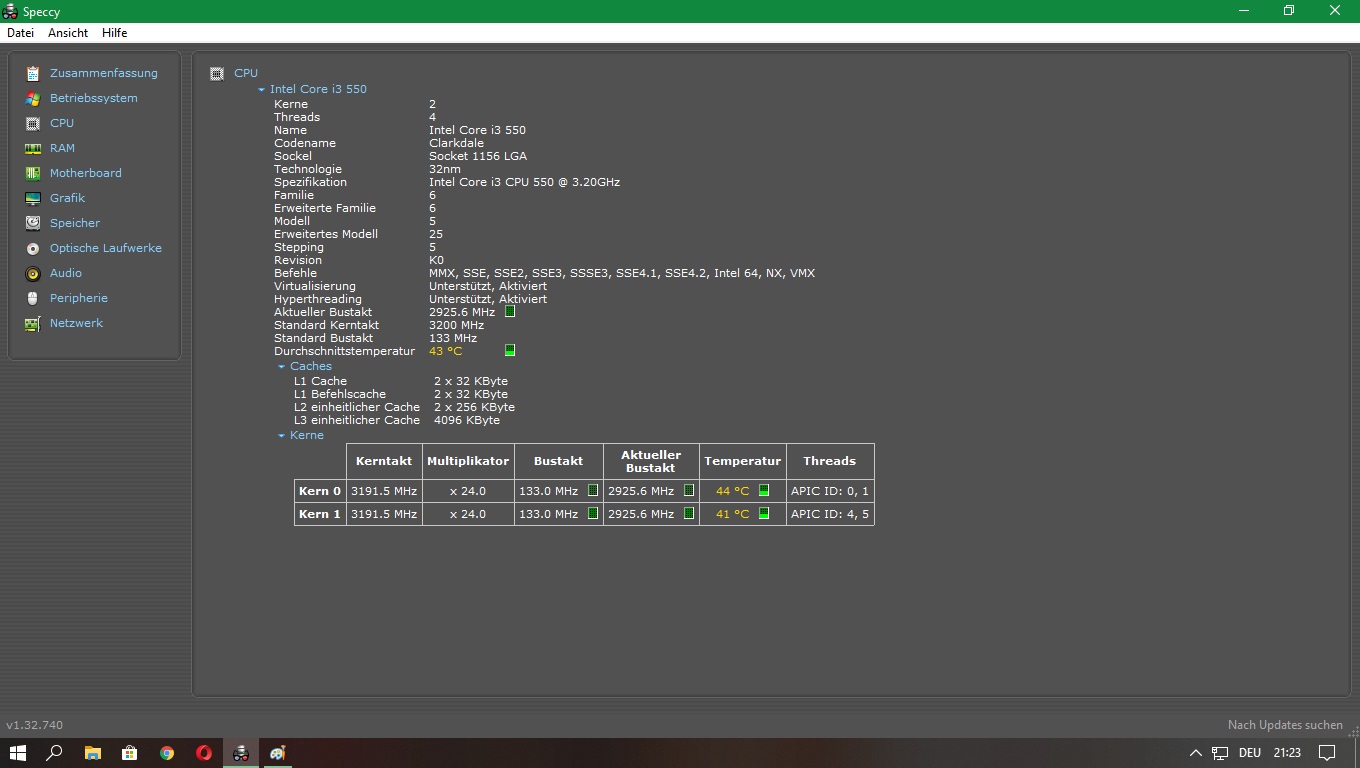Image resolution: width=1360 pixels, height=768 pixels.
Task: Click Bustakt graph icon in Kern 1 row
Action: pyautogui.click(x=593, y=514)
